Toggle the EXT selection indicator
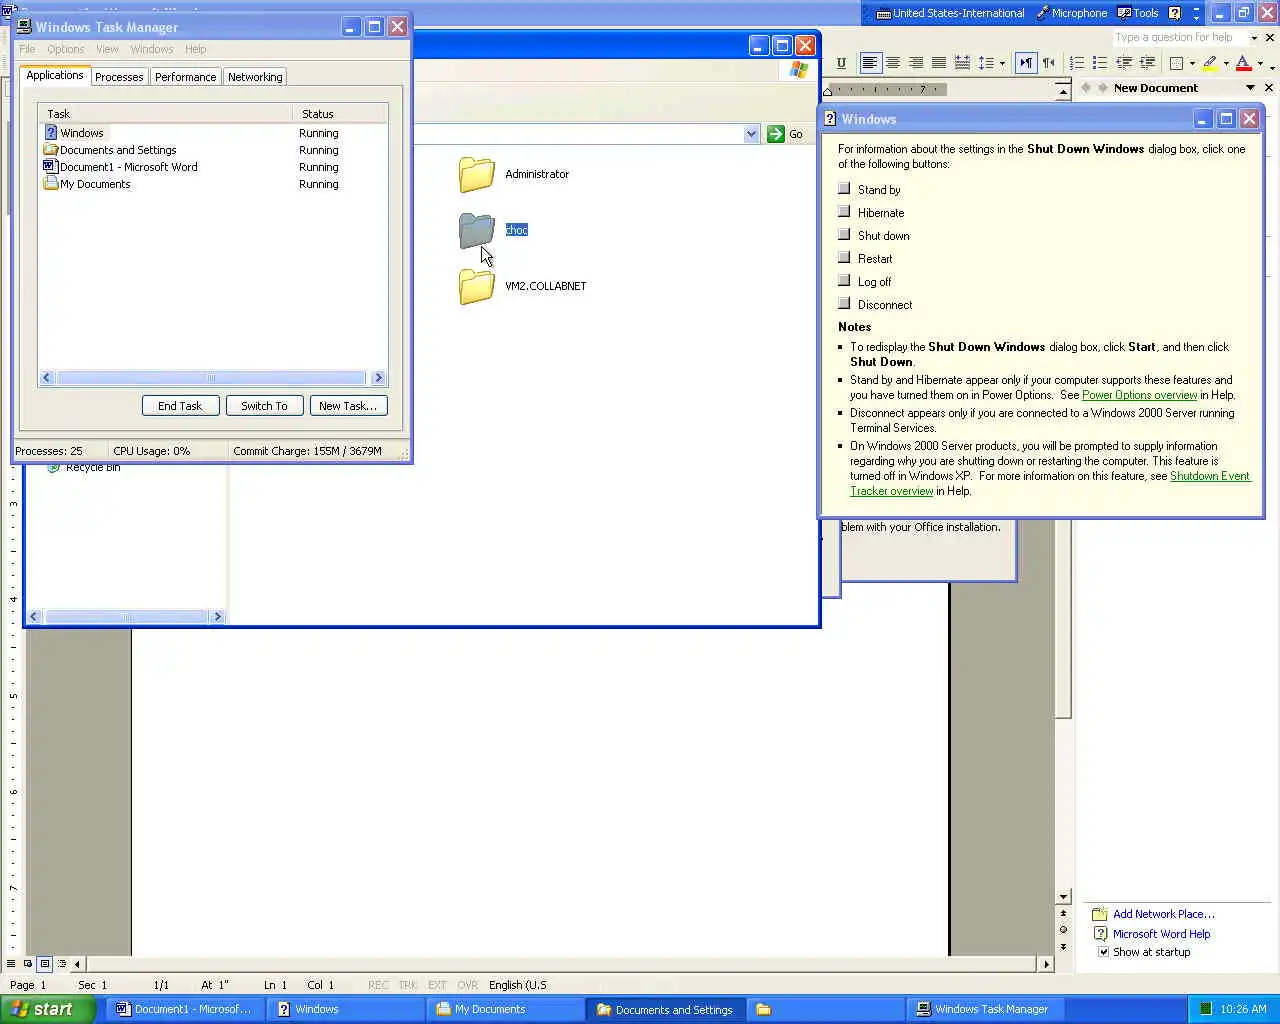 pos(437,985)
